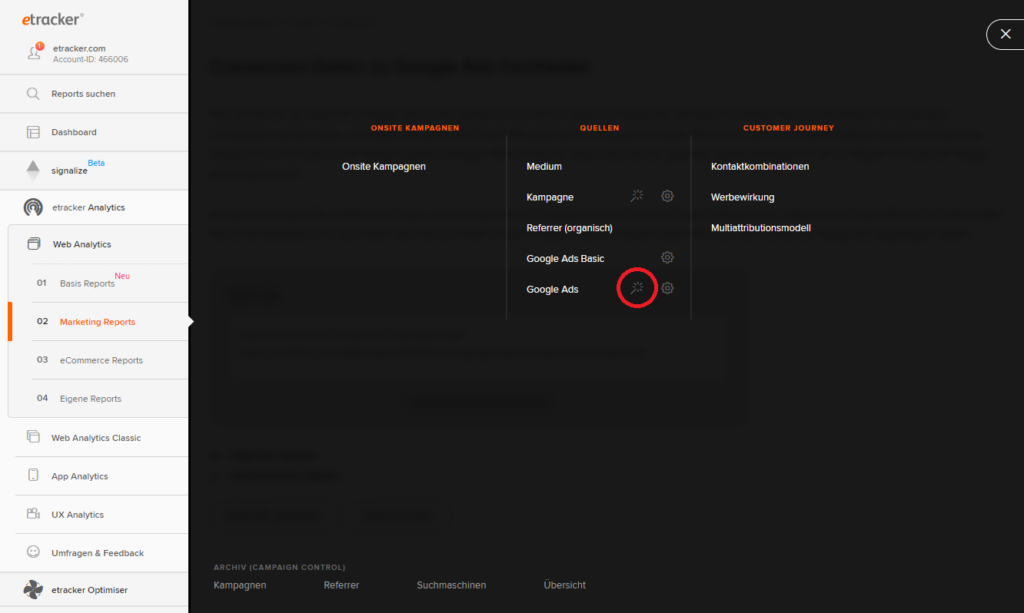The image size is (1024, 613).
Task: Select the App Analytics phone icon
Action: click(x=33, y=475)
